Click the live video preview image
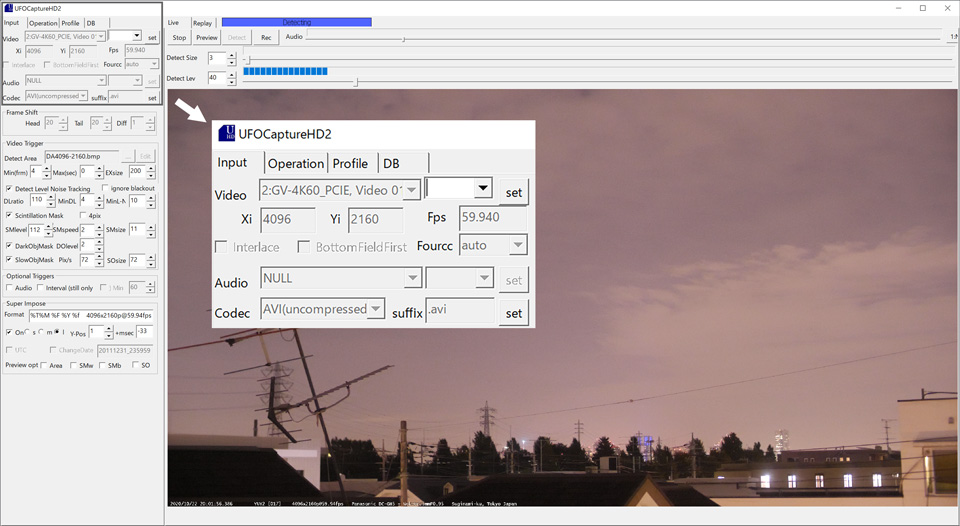 563,298
